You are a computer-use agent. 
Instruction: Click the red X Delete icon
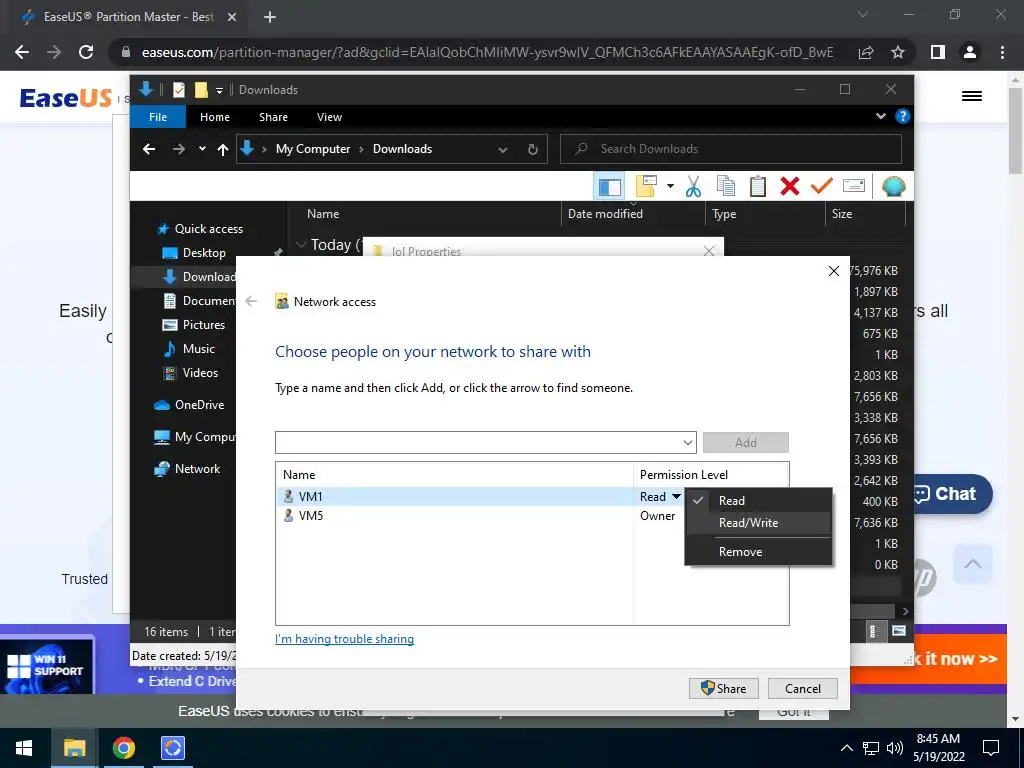point(790,186)
